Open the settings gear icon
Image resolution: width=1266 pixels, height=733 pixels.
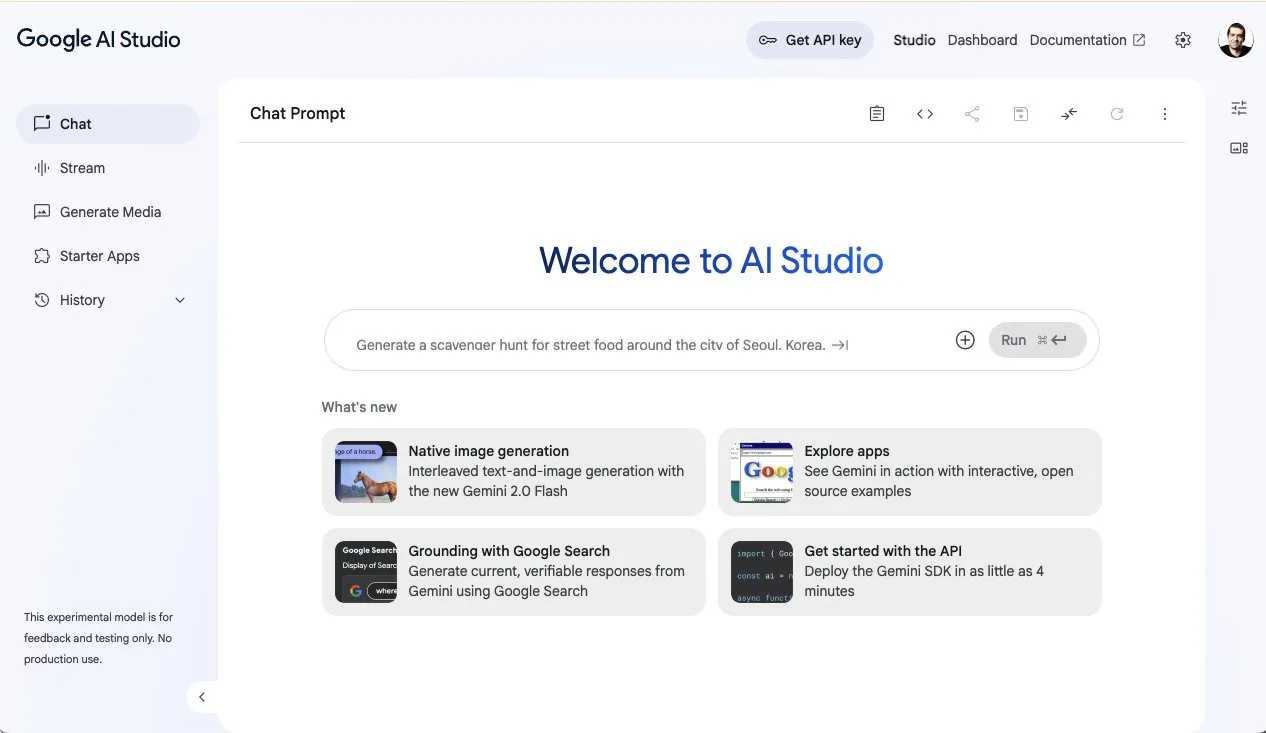tap(1183, 40)
